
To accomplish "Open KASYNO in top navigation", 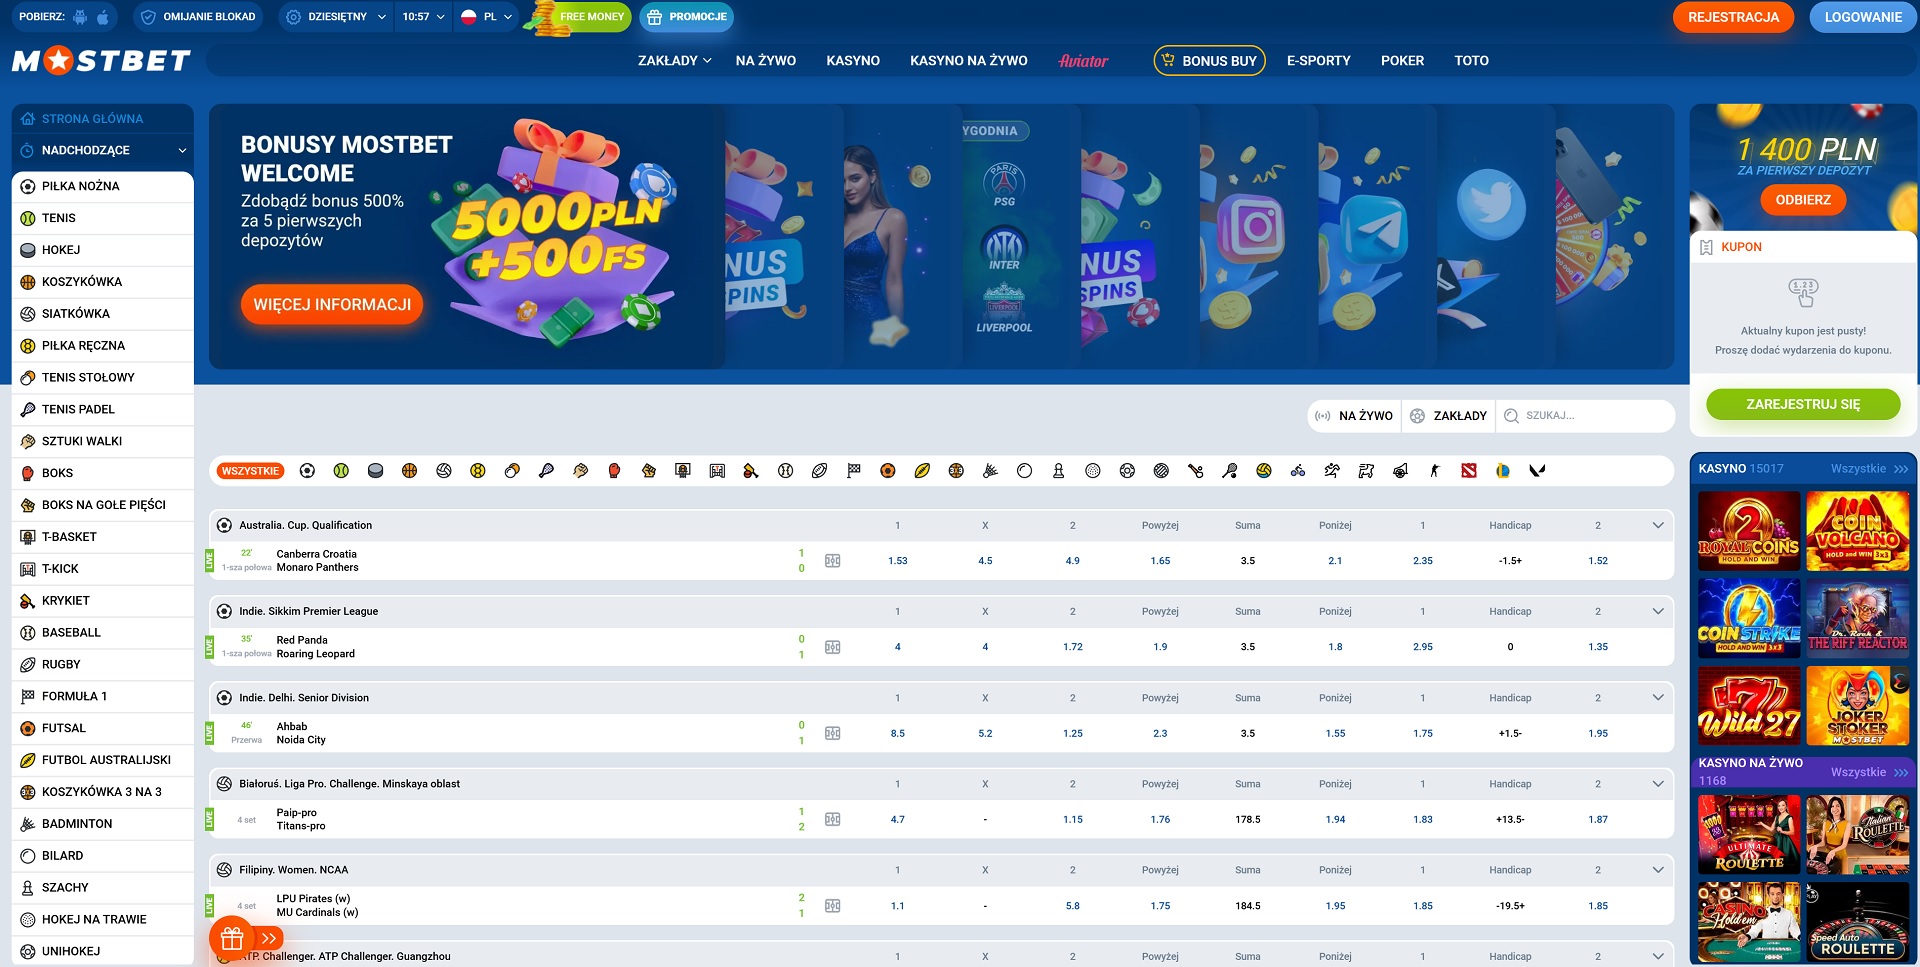I will click(x=853, y=61).
